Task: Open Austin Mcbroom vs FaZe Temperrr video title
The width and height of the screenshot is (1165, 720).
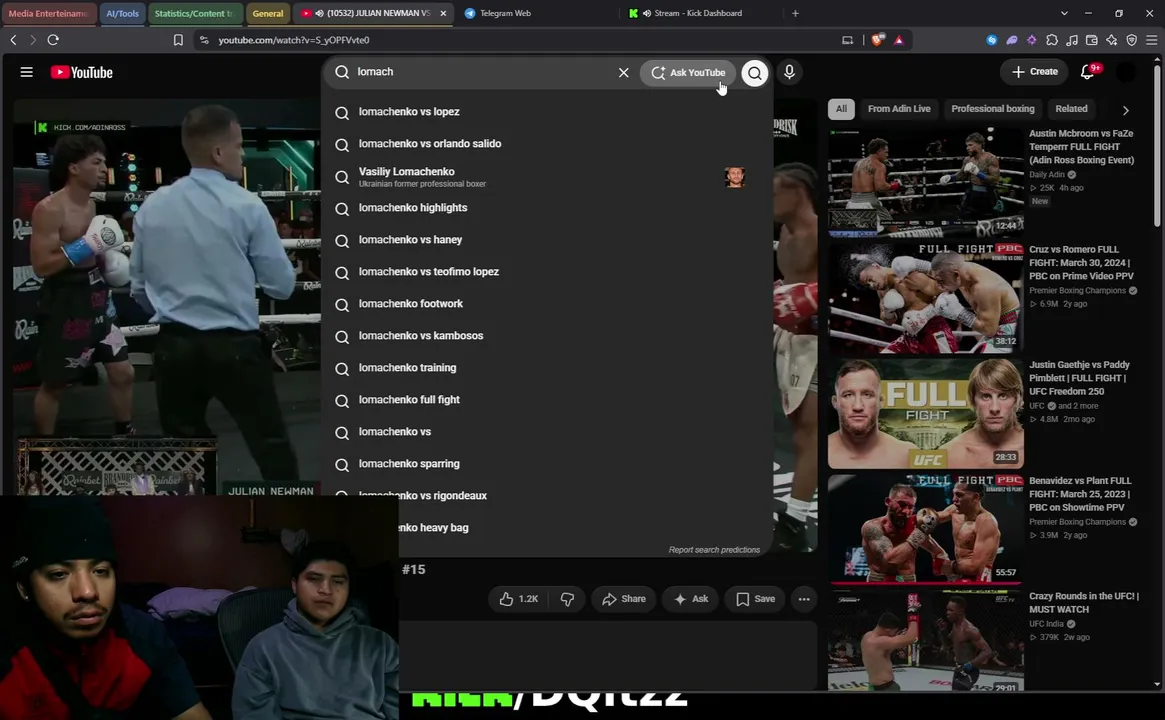Action: pos(1081,146)
